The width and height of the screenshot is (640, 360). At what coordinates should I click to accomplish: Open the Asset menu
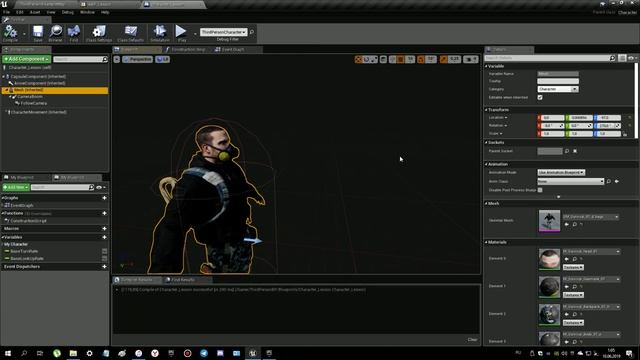click(x=35, y=12)
